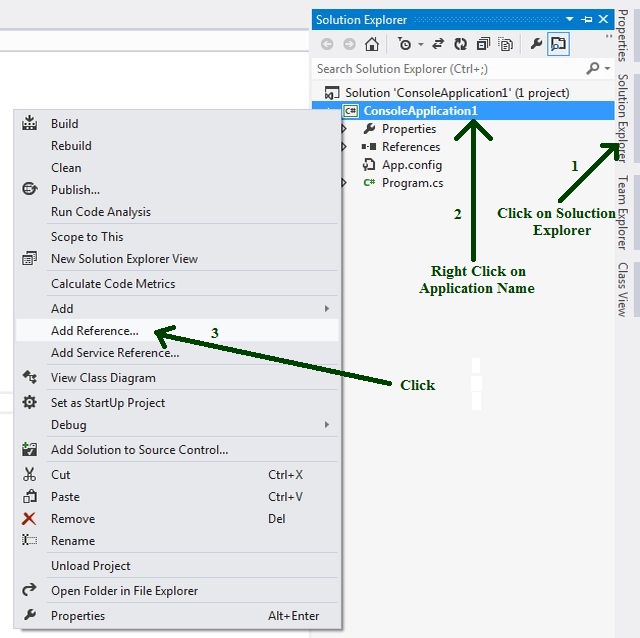This screenshot has height=638, width=640.
Task: Open the Solution Explorer side tab
Action: (622, 118)
